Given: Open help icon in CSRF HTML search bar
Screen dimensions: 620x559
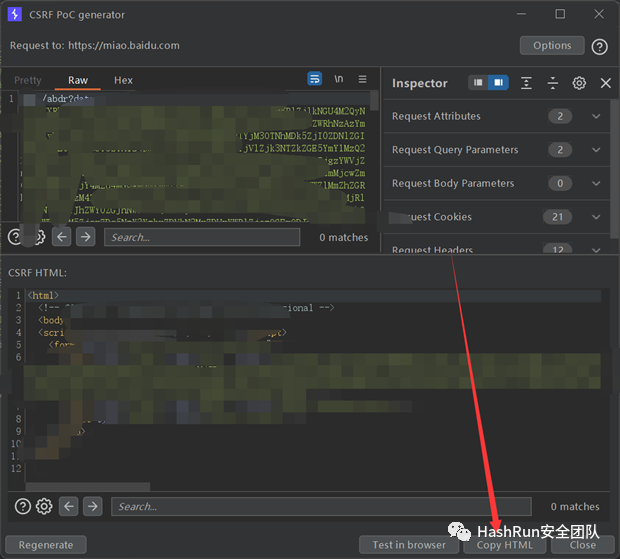Looking at the screenshot, I should [x=23, y=506].
